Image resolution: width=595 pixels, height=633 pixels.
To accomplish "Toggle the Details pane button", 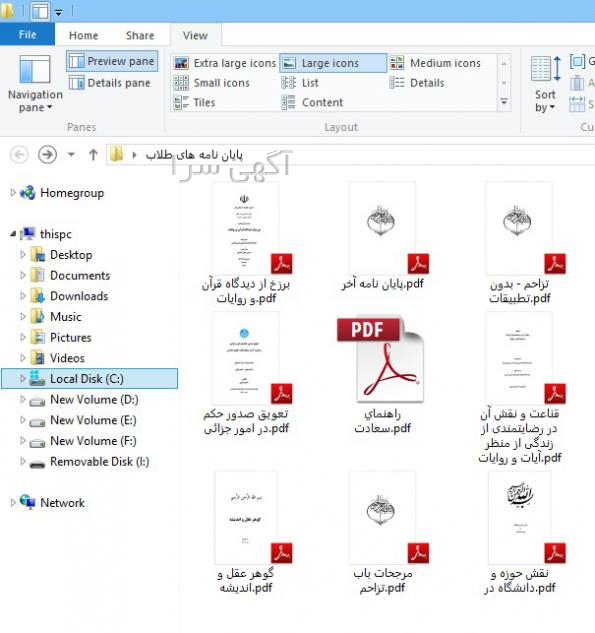I will [110, 83].
